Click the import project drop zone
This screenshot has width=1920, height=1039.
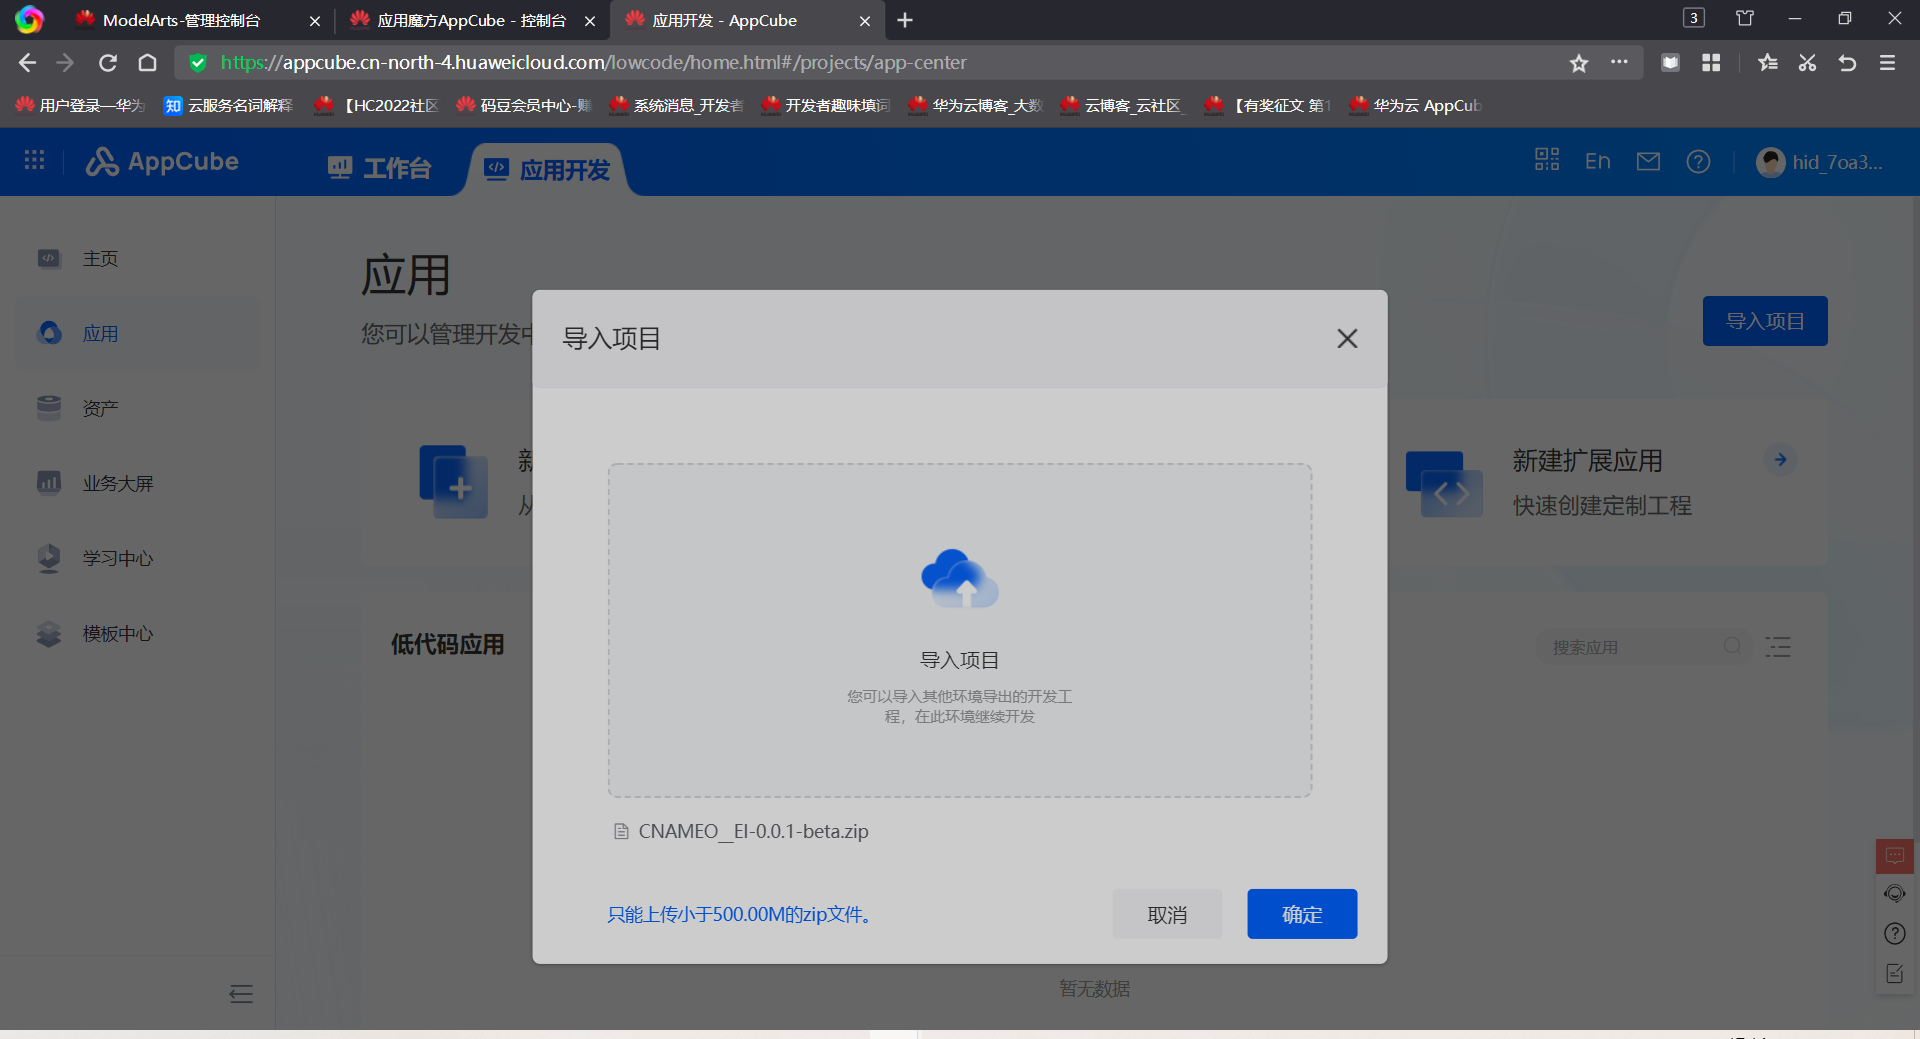(960, 630)
